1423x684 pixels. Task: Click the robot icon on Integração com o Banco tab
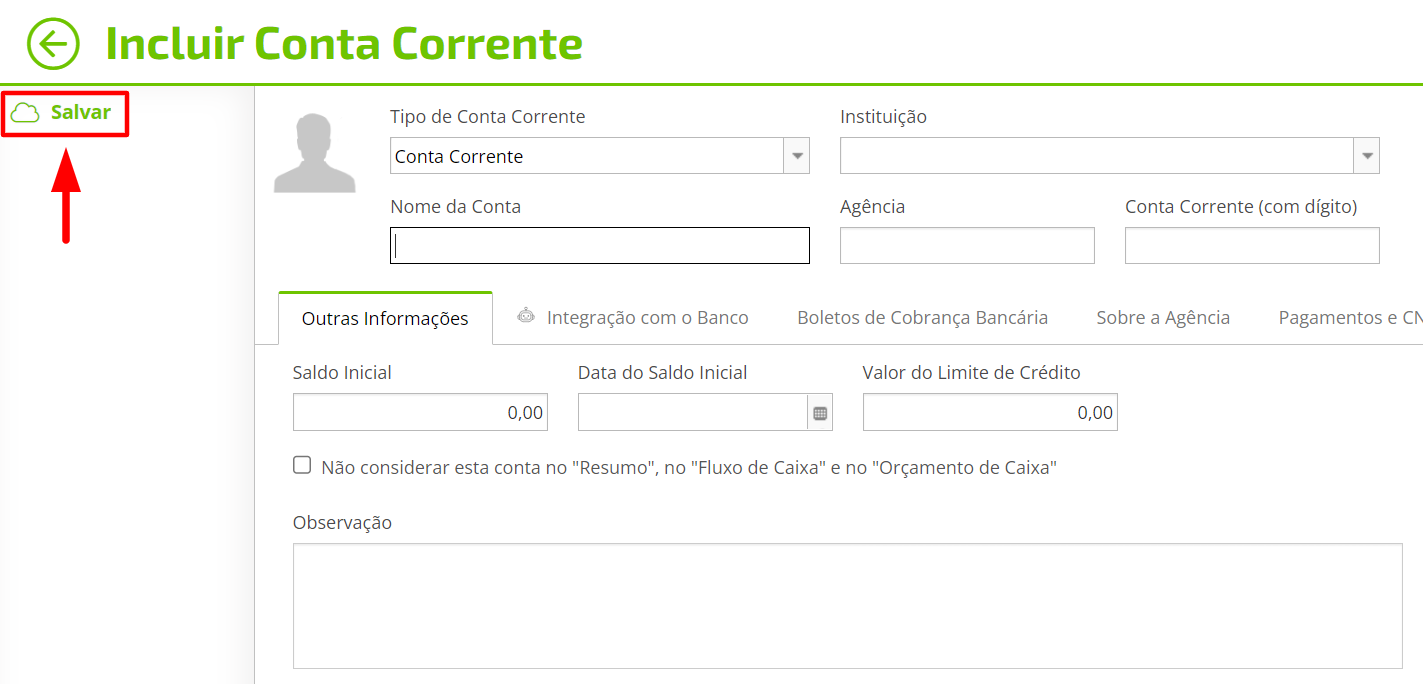[526, 316]
